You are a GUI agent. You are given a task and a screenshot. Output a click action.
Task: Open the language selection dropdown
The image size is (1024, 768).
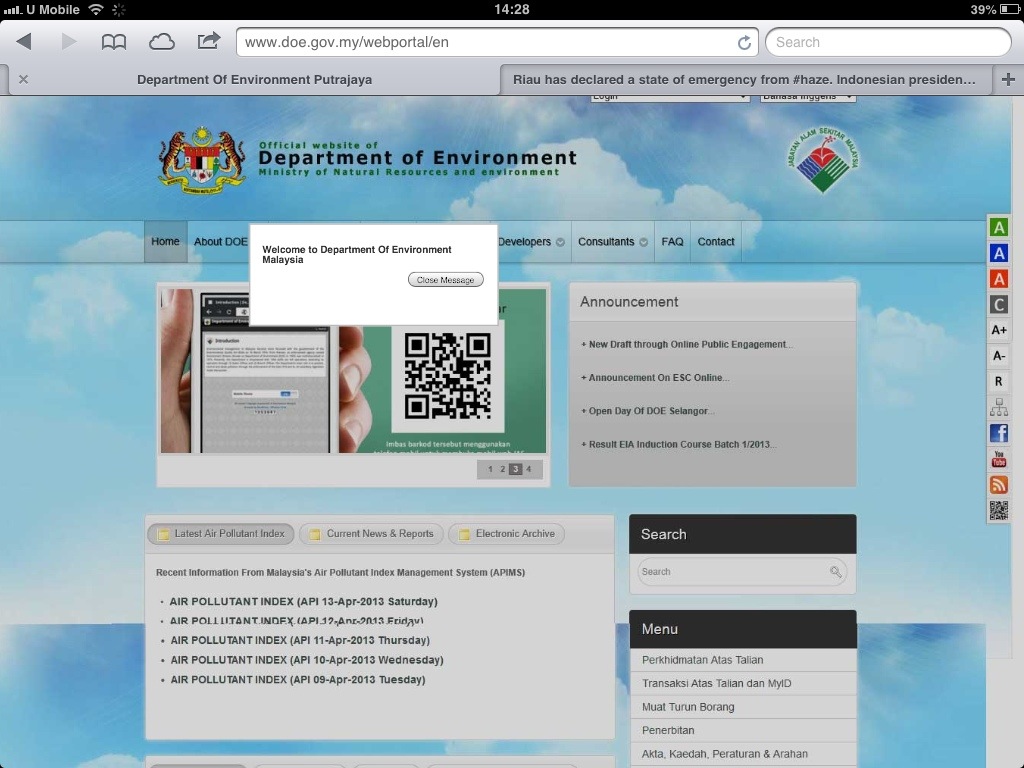[x=808, y=97]
